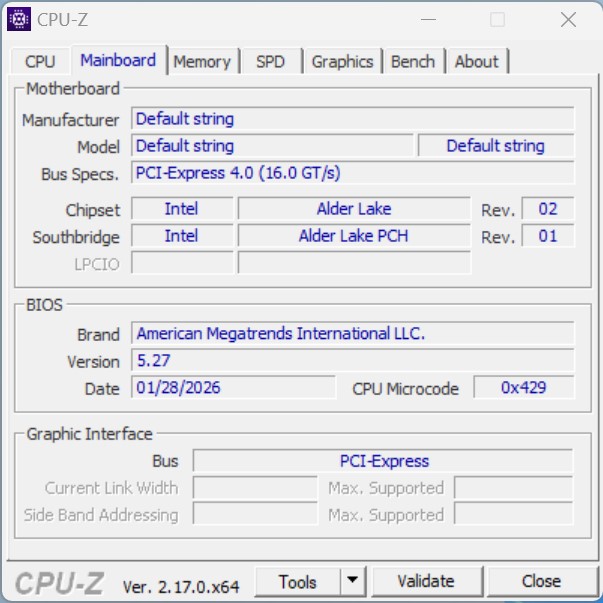This screenshot has width=603, height=603.
Task: Click the Southbridge label
Action: click(76, 237)
